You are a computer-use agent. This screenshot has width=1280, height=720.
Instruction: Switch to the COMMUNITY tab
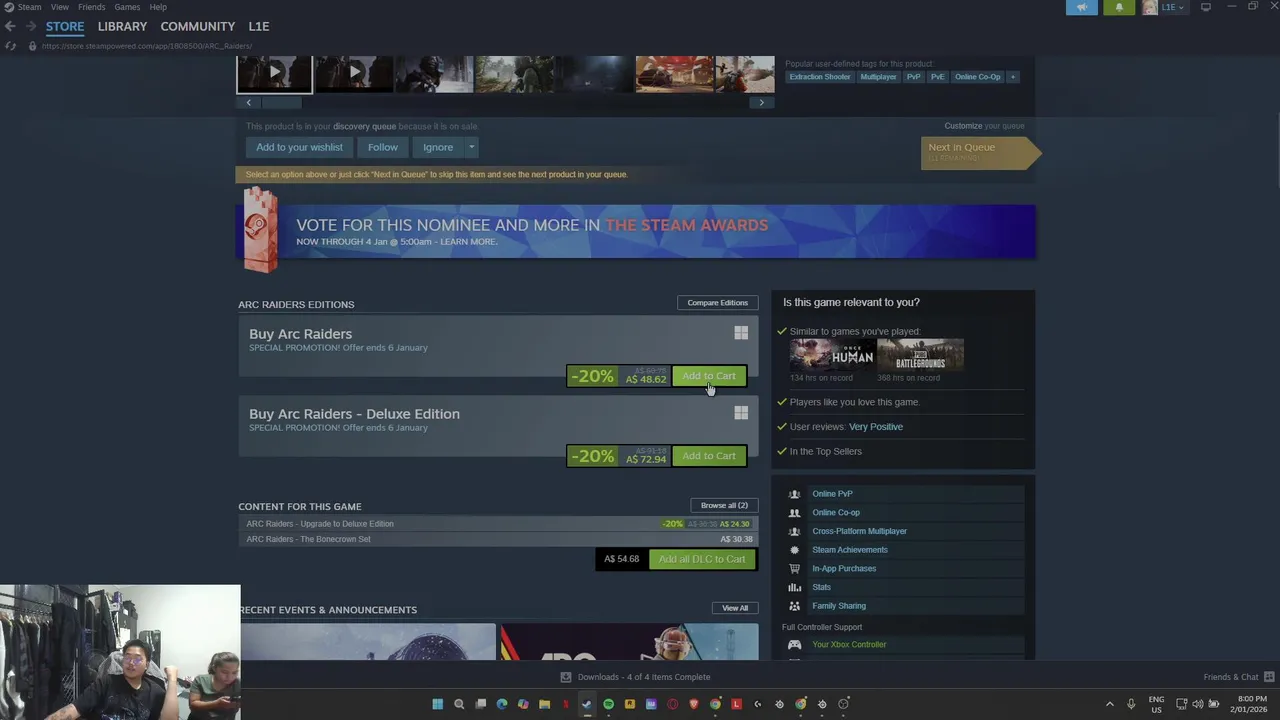(x=198, y=26)
